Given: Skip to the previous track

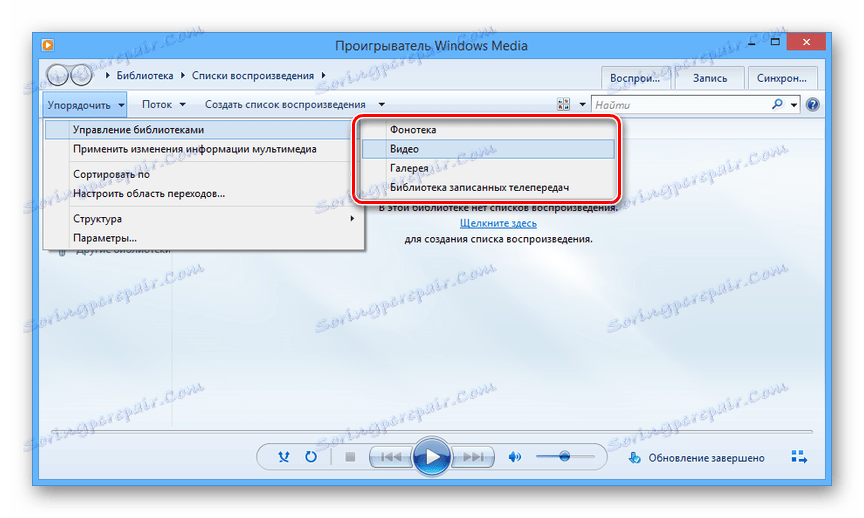Looking at the screenshot, I should tap(391, 457).
